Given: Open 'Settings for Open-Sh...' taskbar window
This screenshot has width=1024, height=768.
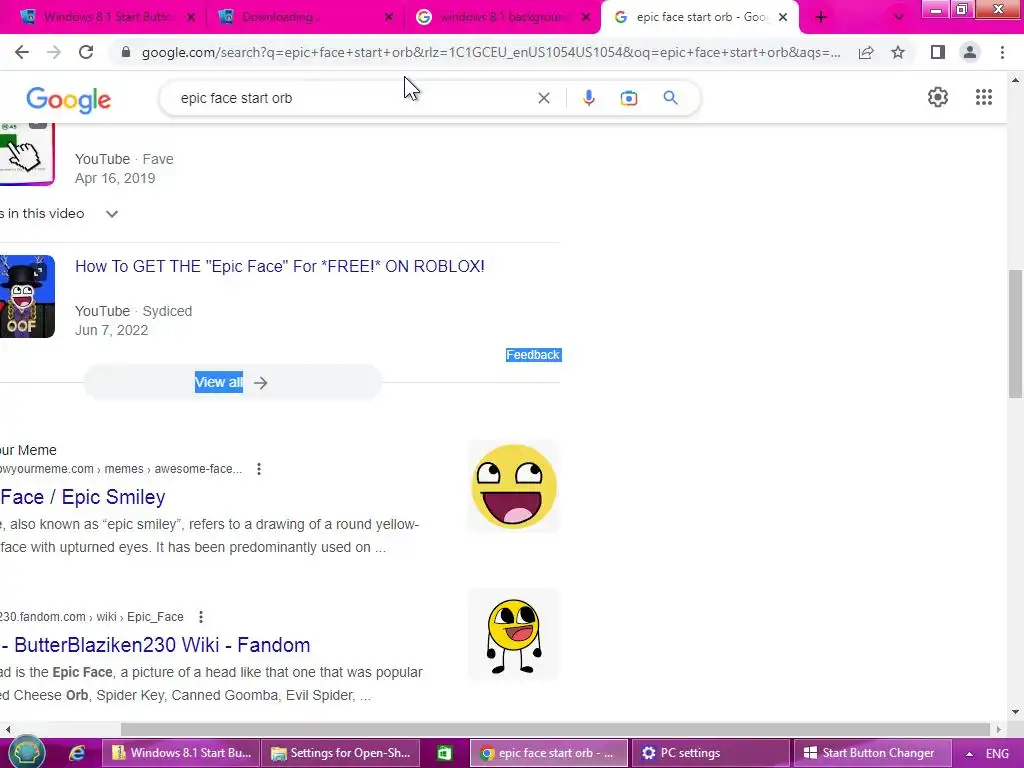Looking at the screenshot, I should click(x=340, y=753).
